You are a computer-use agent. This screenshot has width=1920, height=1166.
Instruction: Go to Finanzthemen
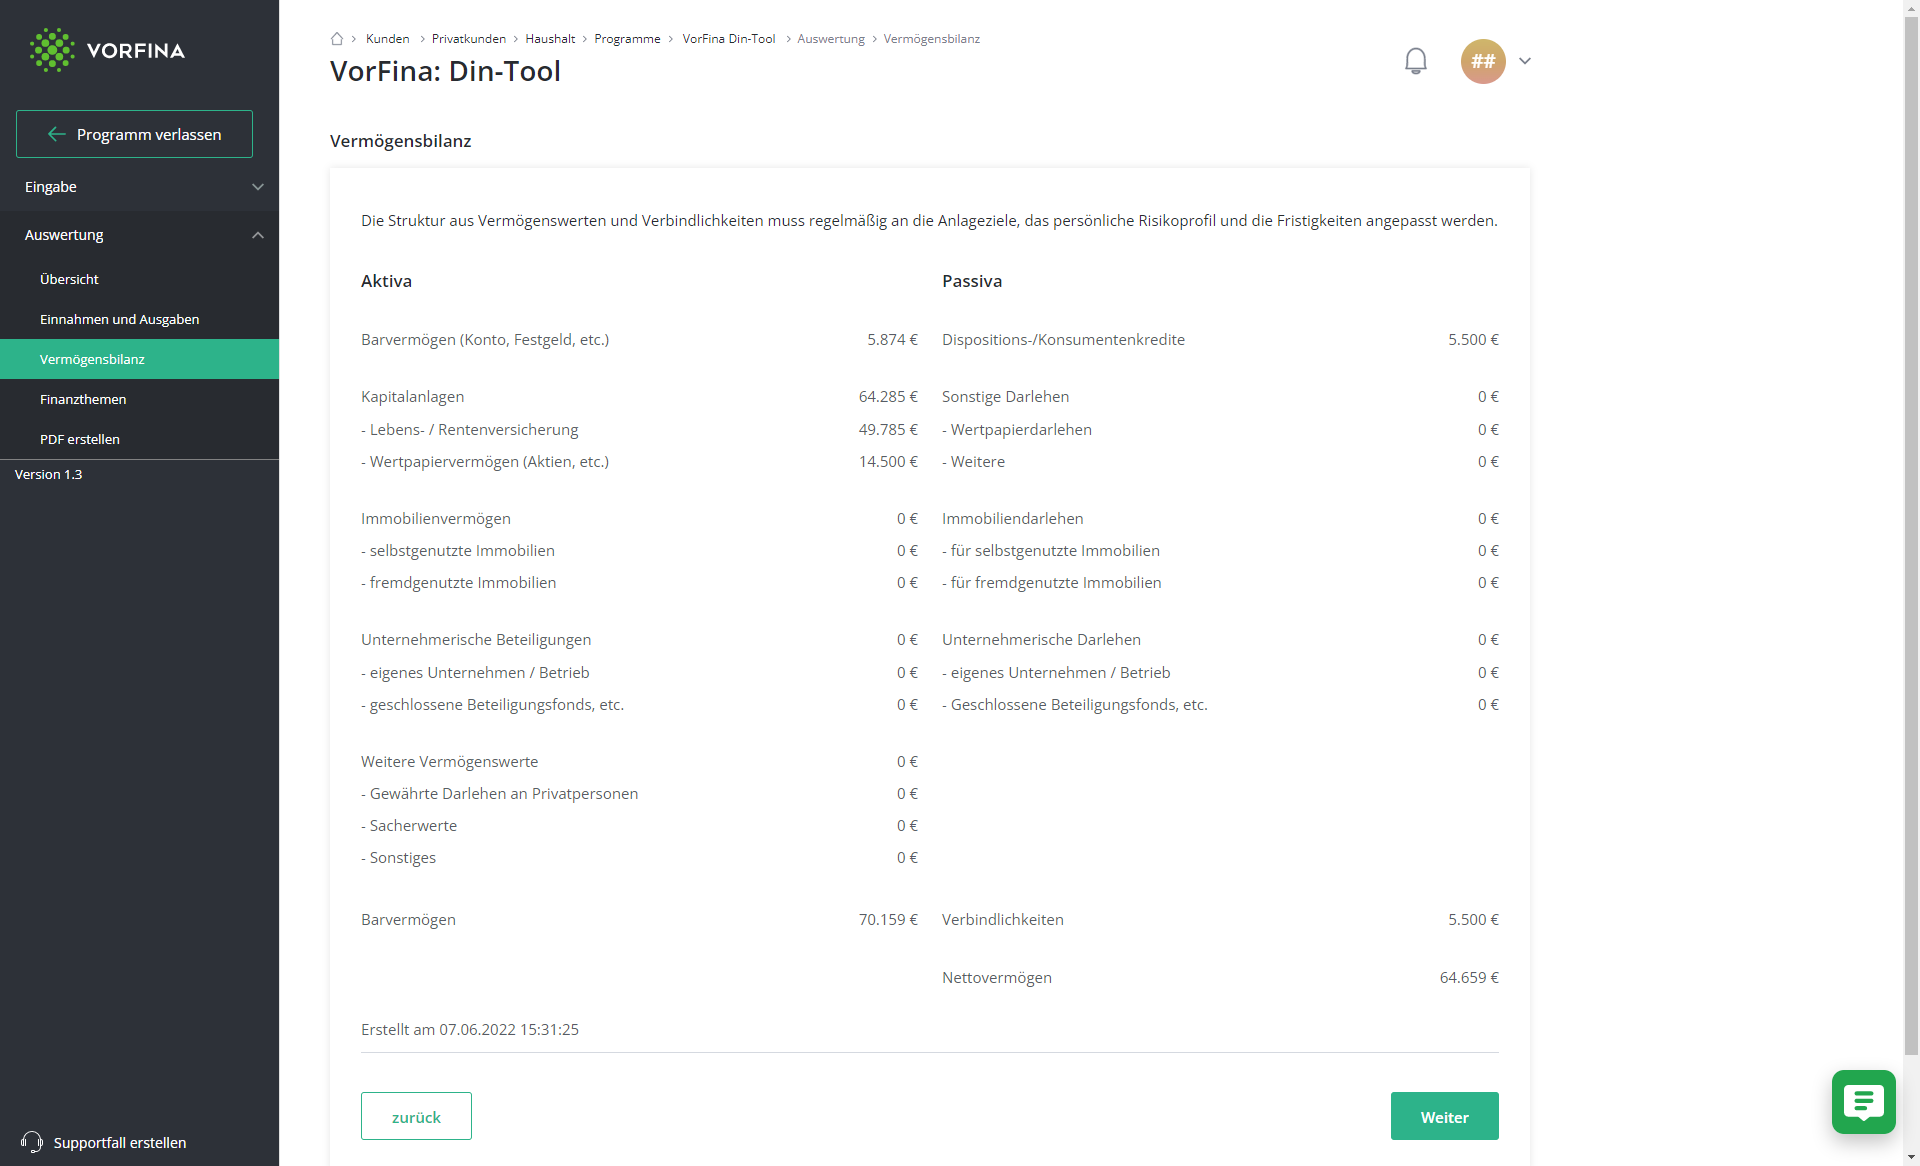pyautogui.click(x=140, y=399)
